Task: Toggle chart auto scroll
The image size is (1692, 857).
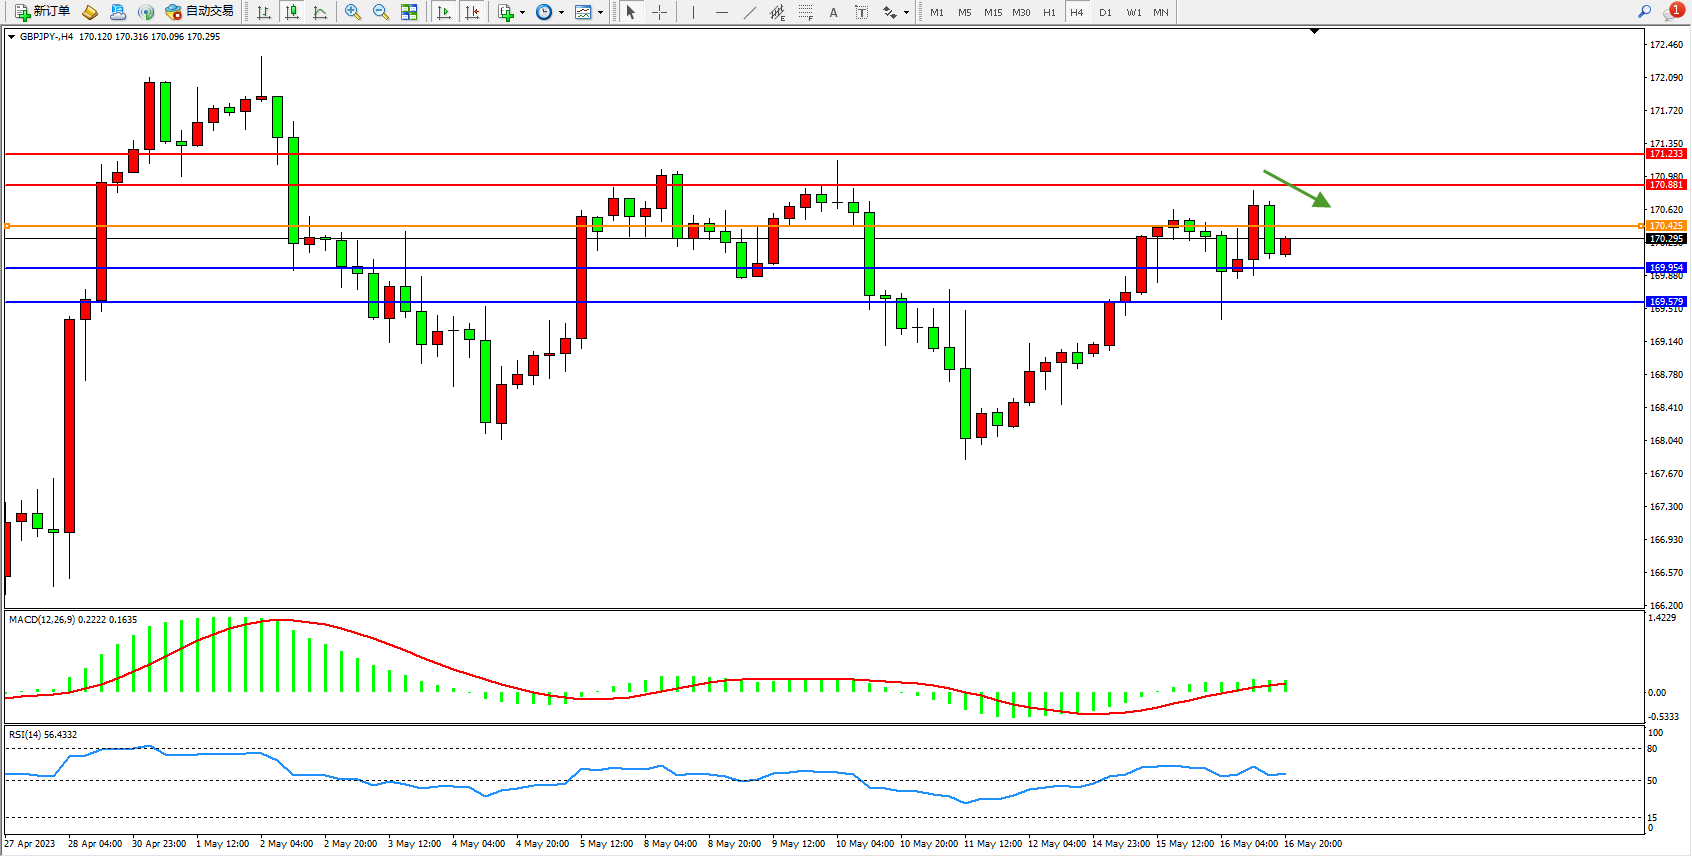Action: [x=444, y=12]
